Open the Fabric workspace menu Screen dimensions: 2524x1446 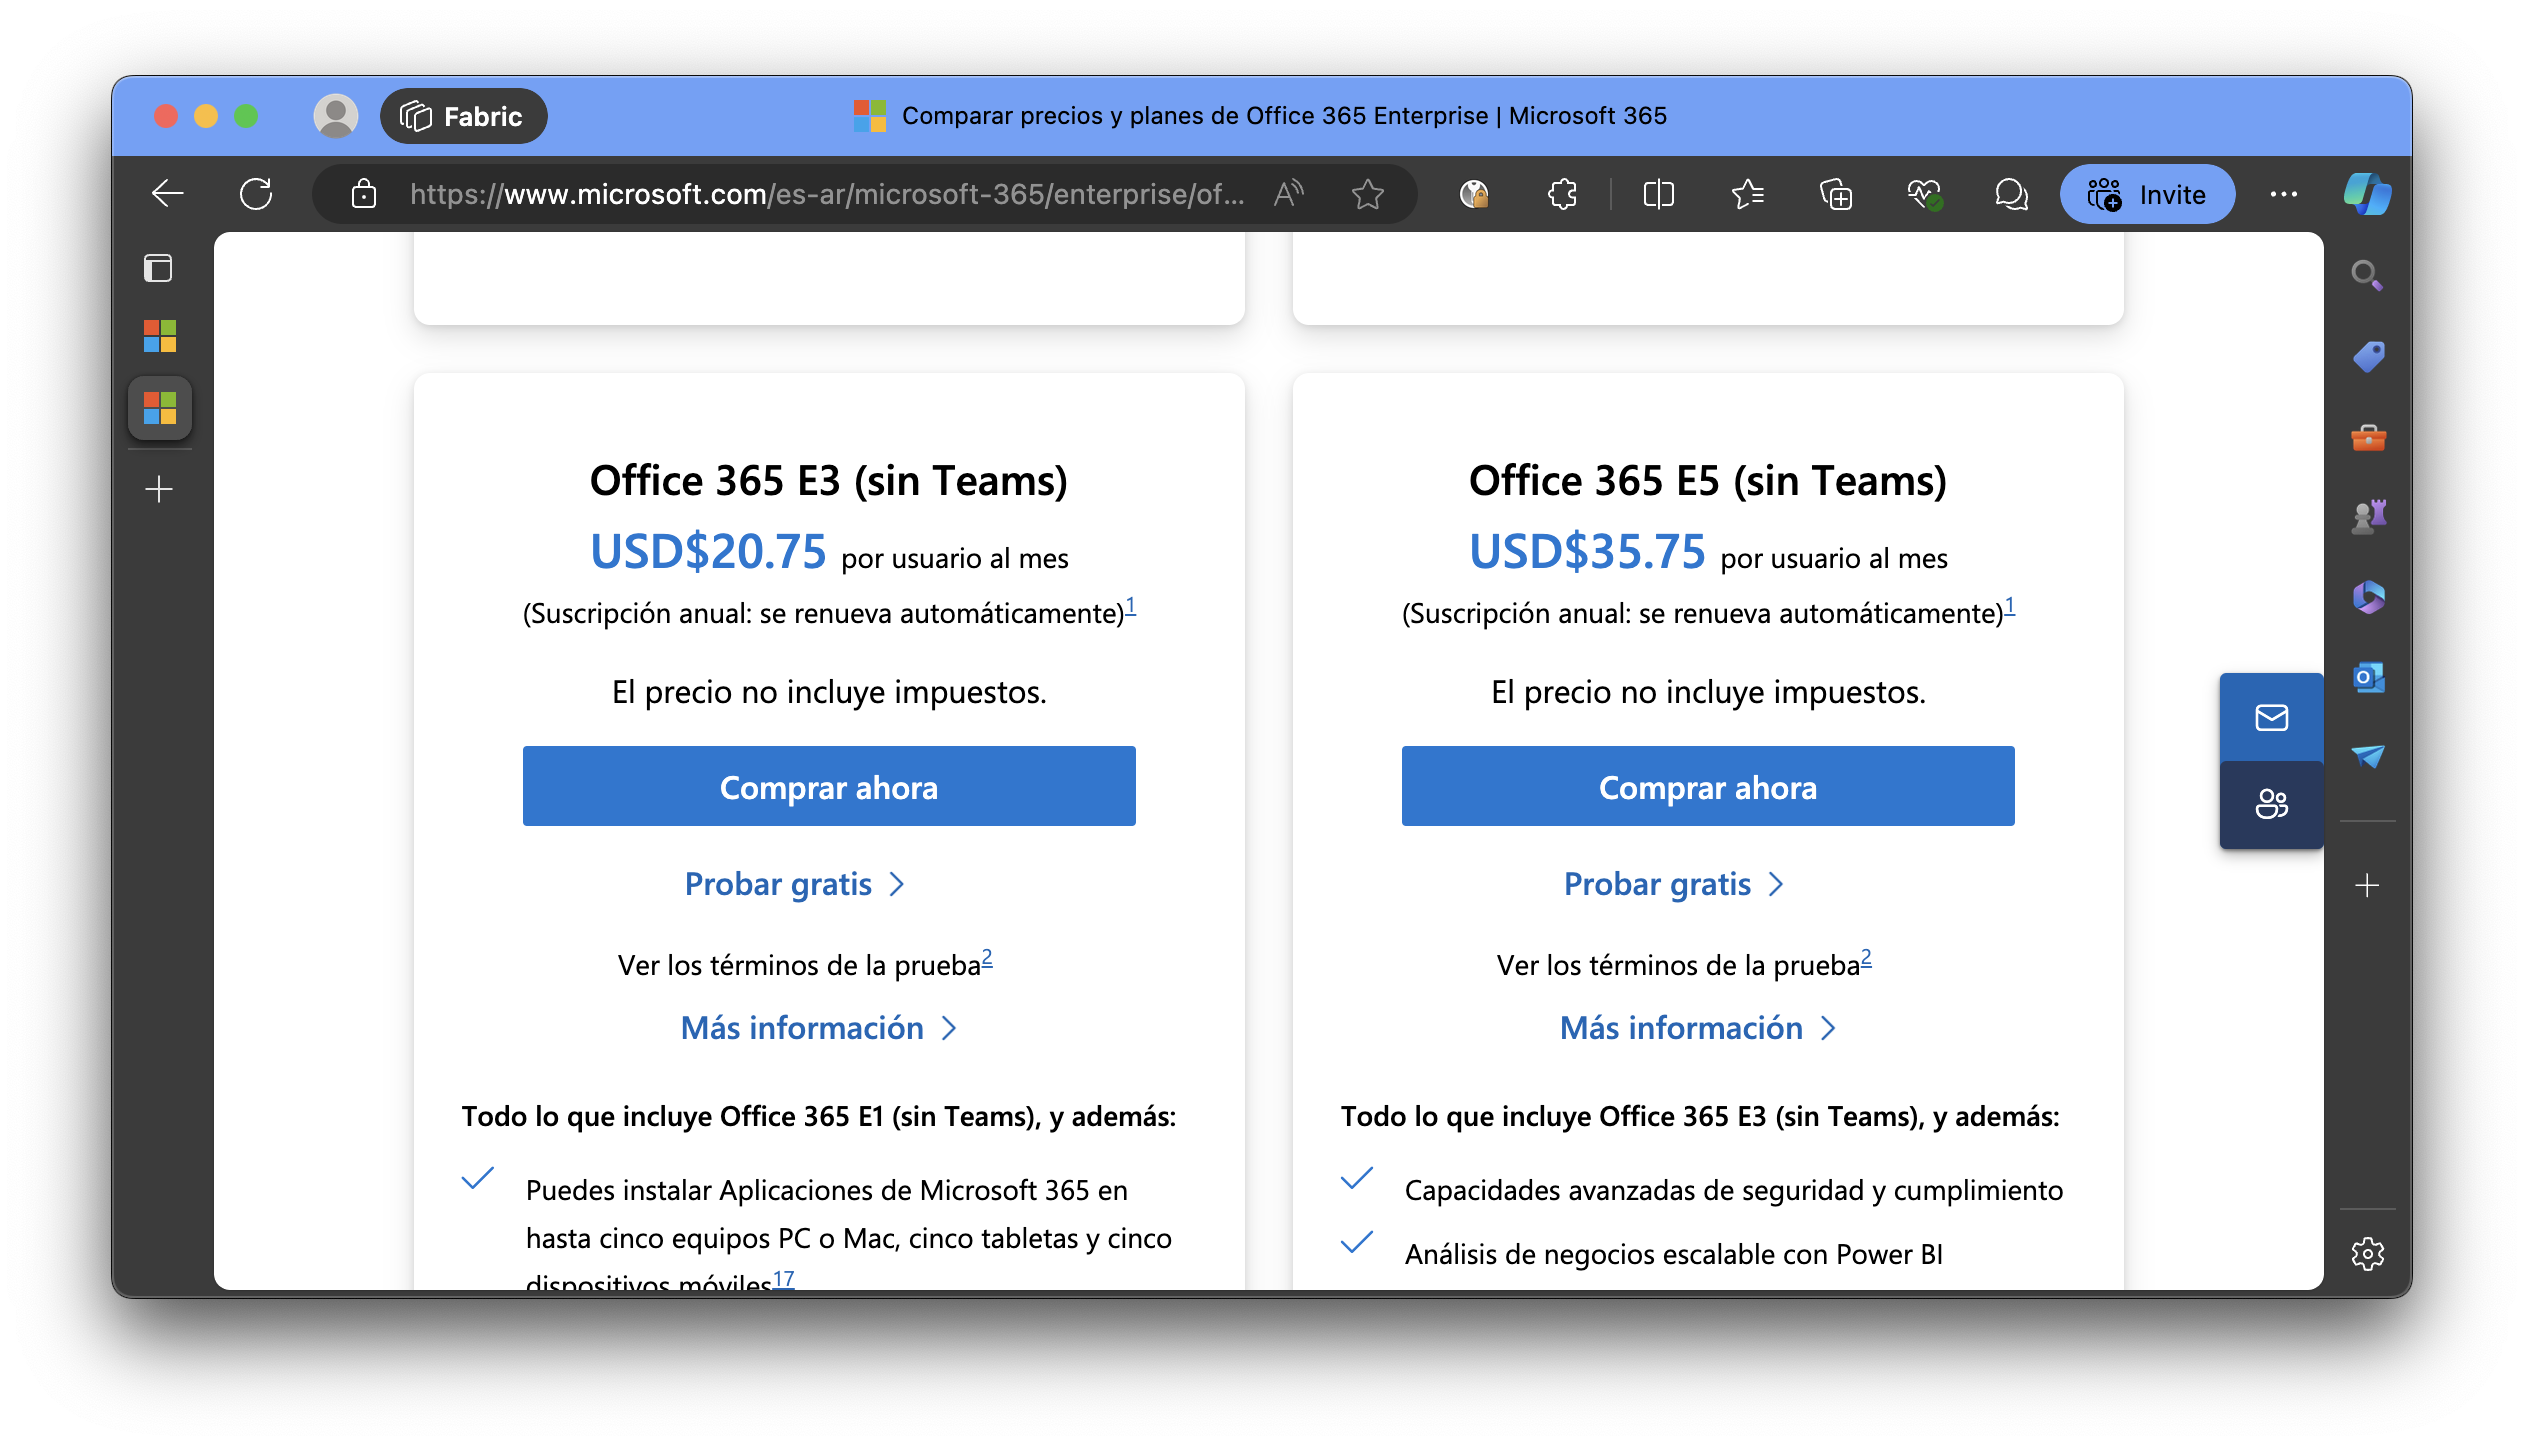(463, 116)
